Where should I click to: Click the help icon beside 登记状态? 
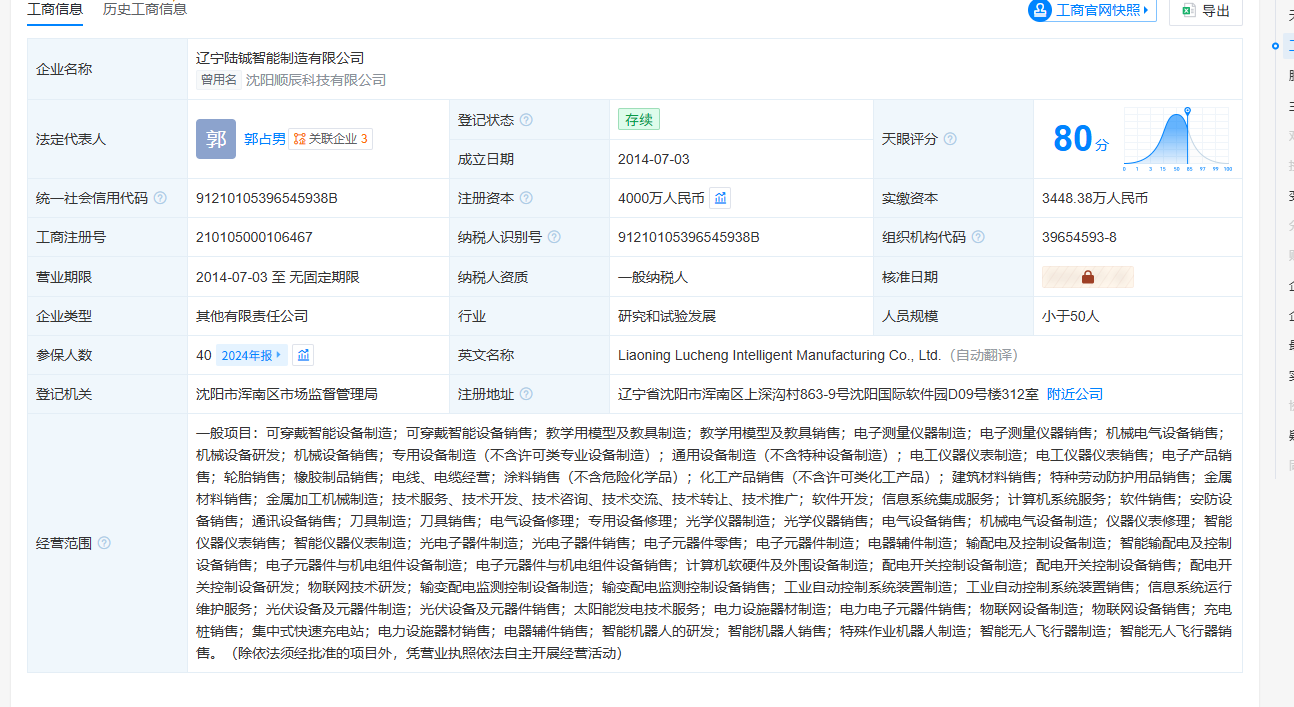point(526,120)
